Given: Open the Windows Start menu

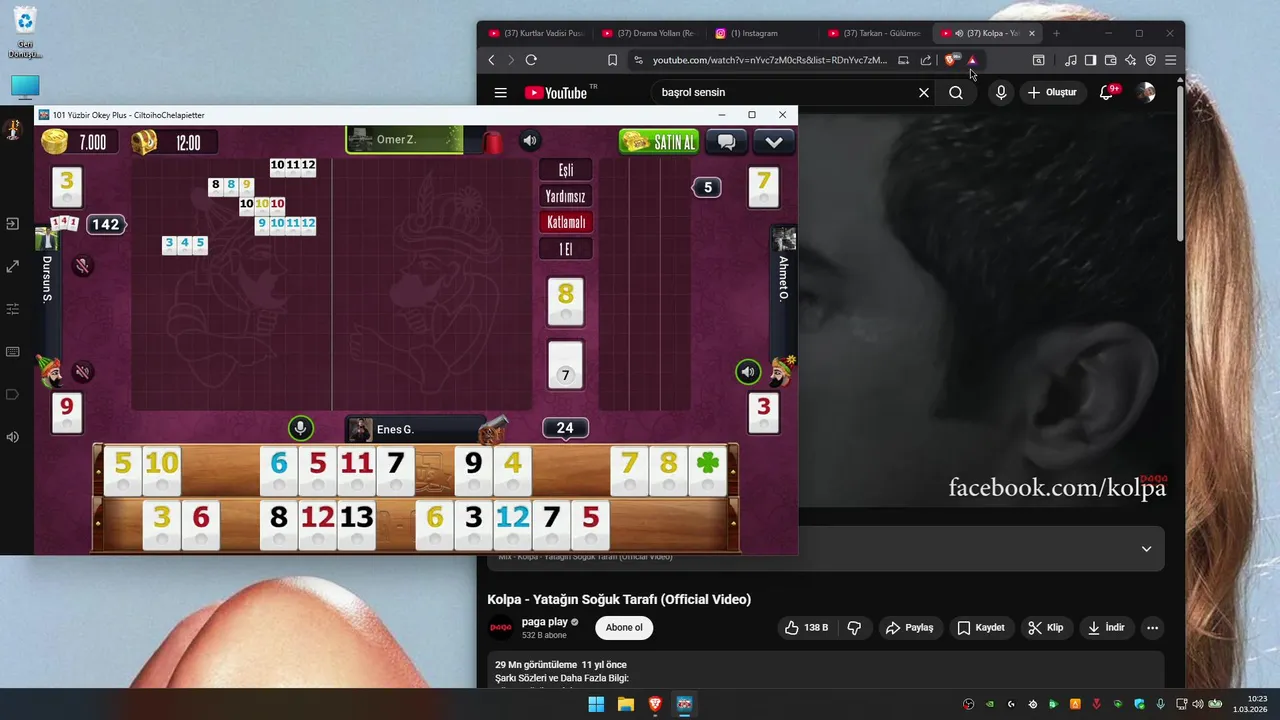Looking at the screenshot, I should 596,704.
